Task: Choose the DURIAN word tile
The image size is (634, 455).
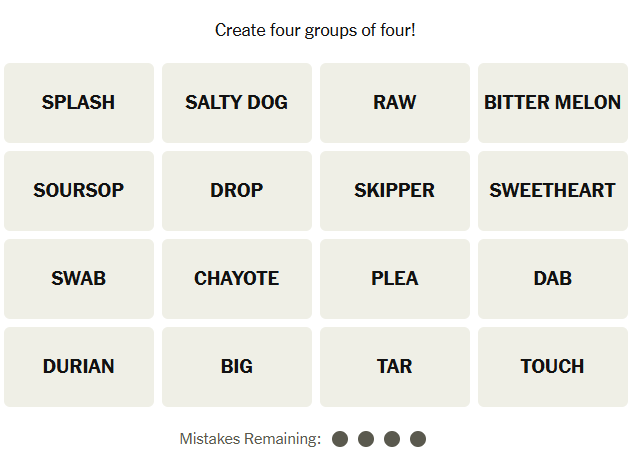Action: click(x=79, y=367)
